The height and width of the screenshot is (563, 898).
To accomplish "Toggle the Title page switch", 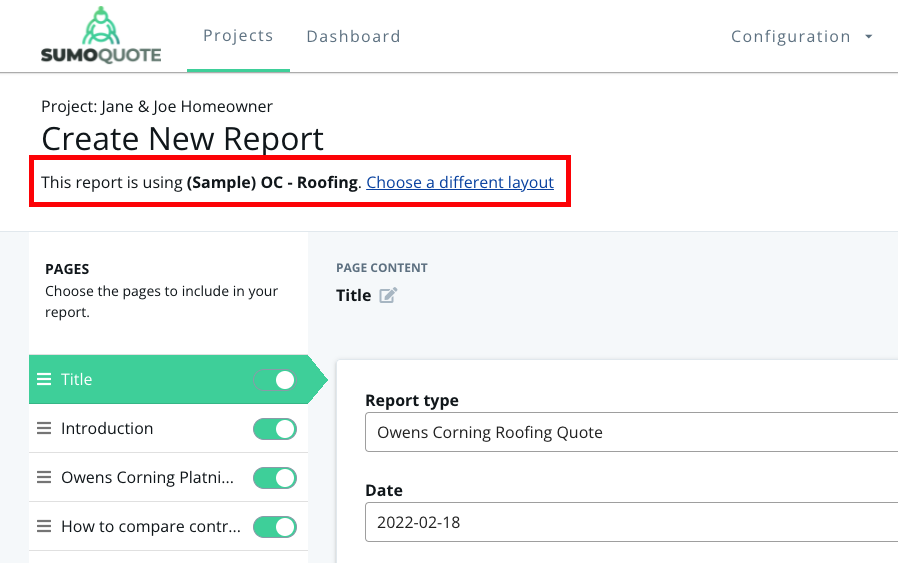I will coord(275,380).
